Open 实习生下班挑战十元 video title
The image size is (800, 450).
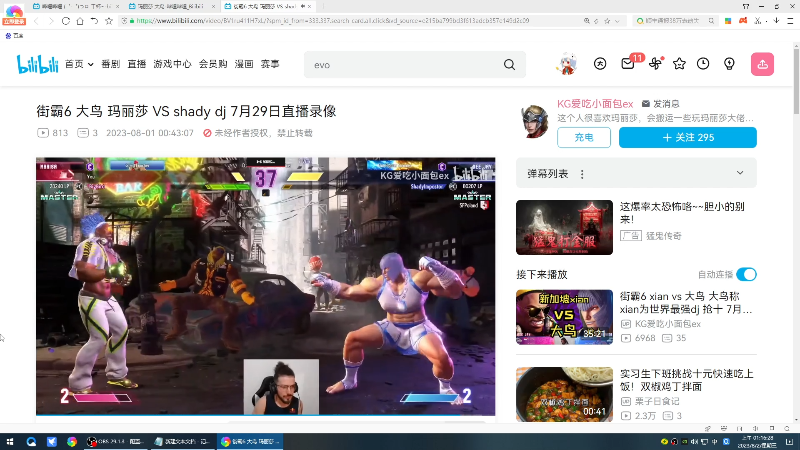pos(686,380)
